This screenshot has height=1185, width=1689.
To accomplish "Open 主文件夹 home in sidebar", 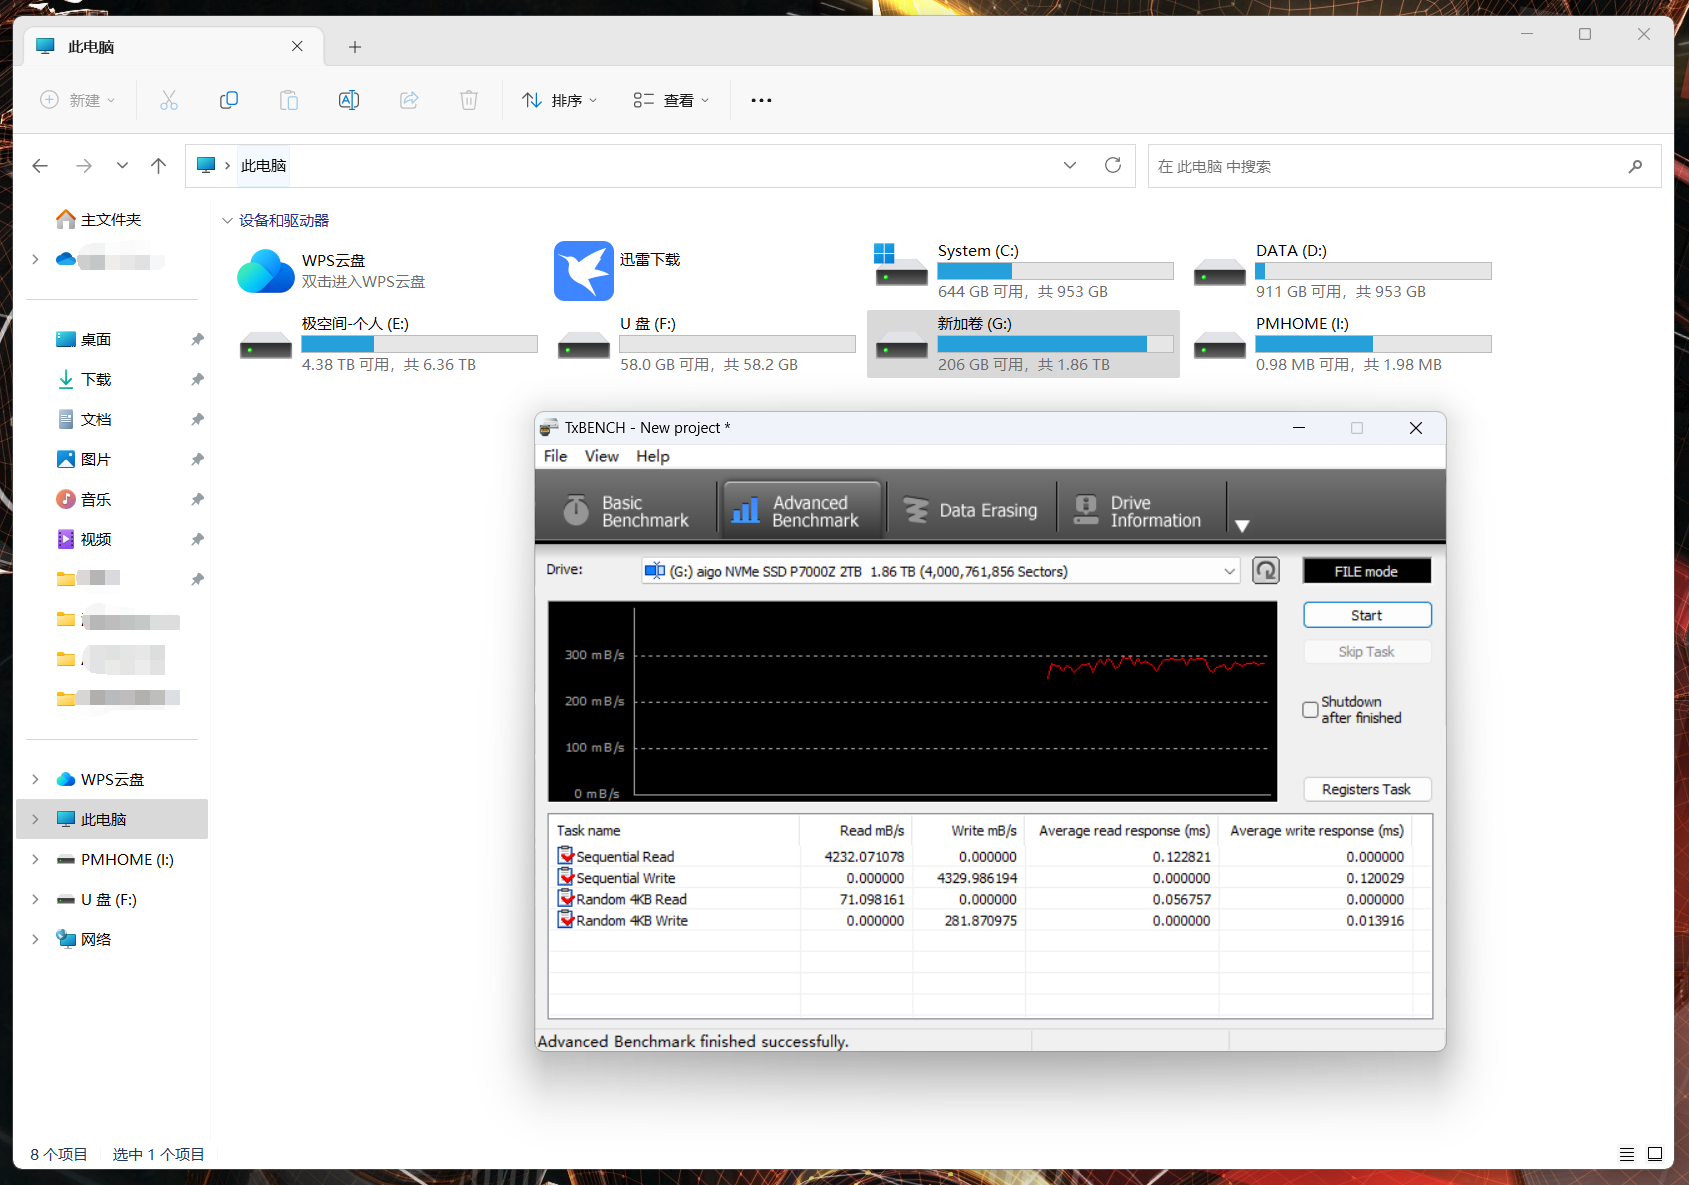I will (x=99, y=219).
